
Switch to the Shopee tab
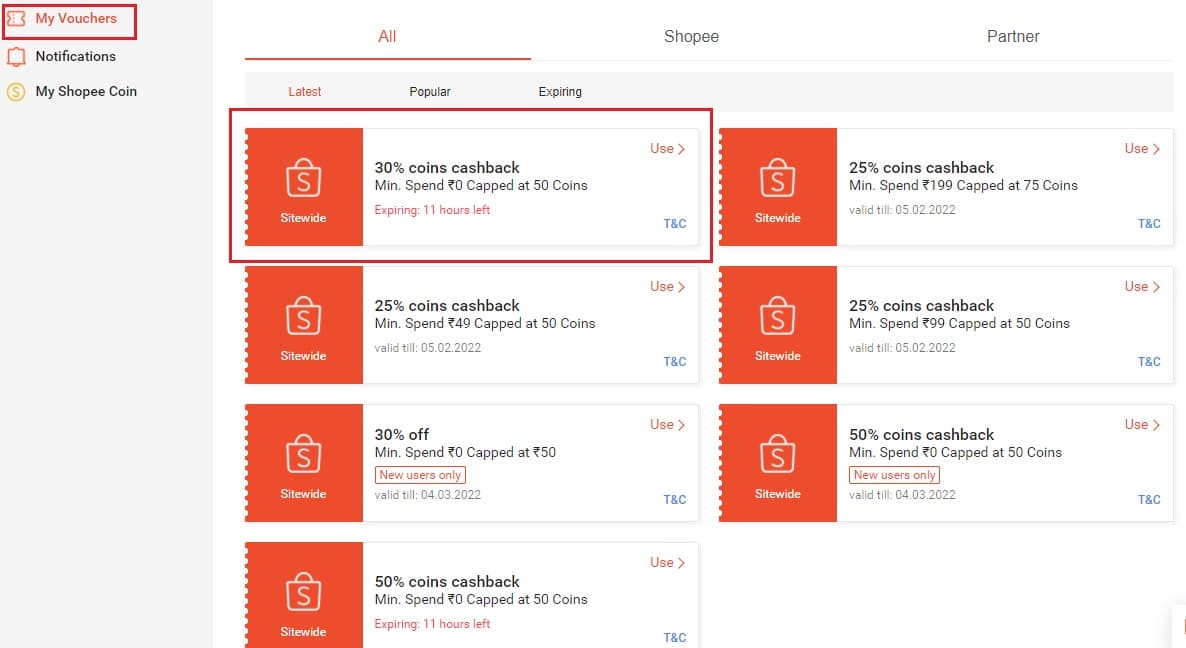(691, 36)
